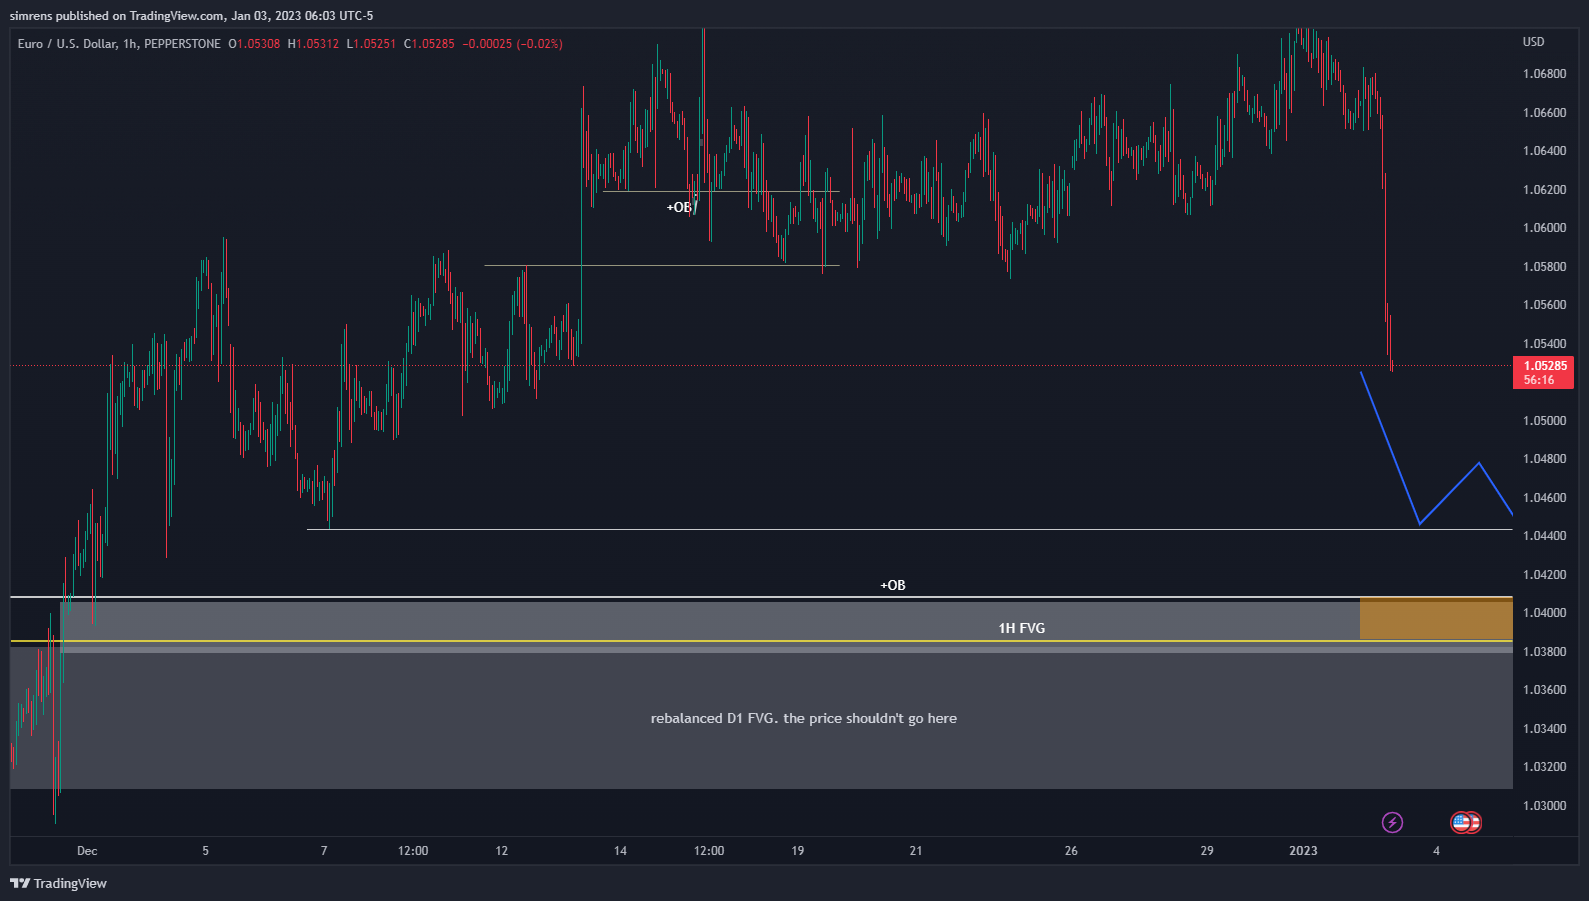Select the orange zone box beside 1H FVG
Image resolution: width=1589 pixels, height=901 pixels.
pyautogui.click(x=1436, y=619)
